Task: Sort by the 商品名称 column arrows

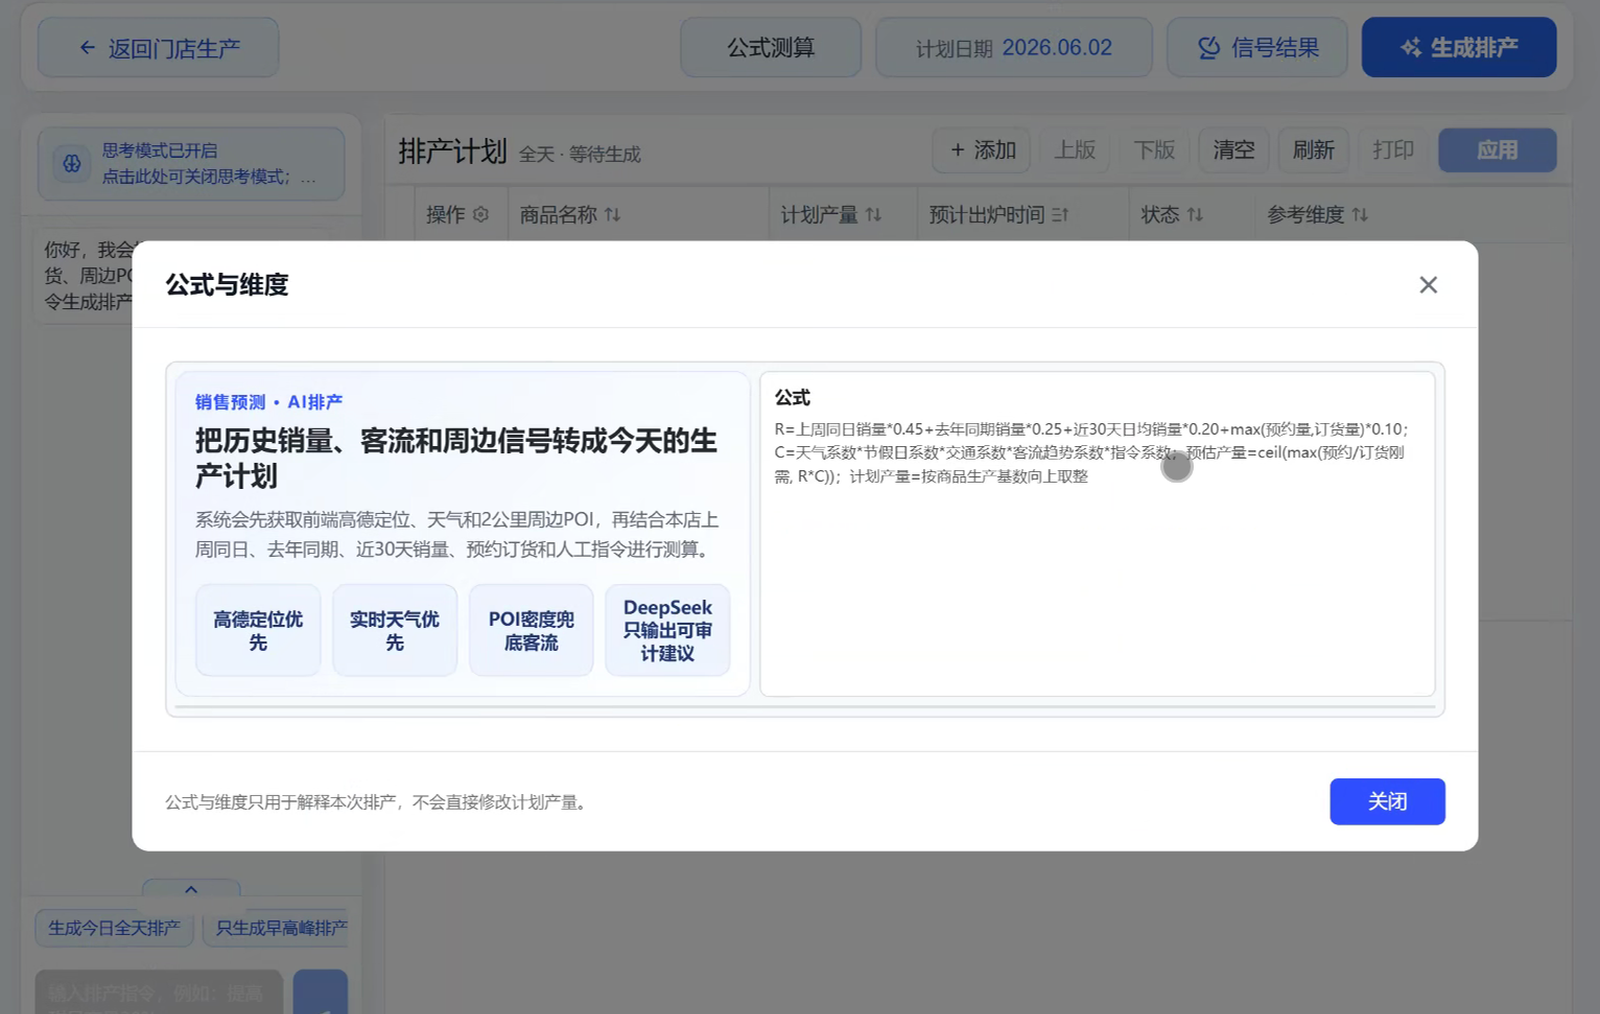Action: point(613,214)
